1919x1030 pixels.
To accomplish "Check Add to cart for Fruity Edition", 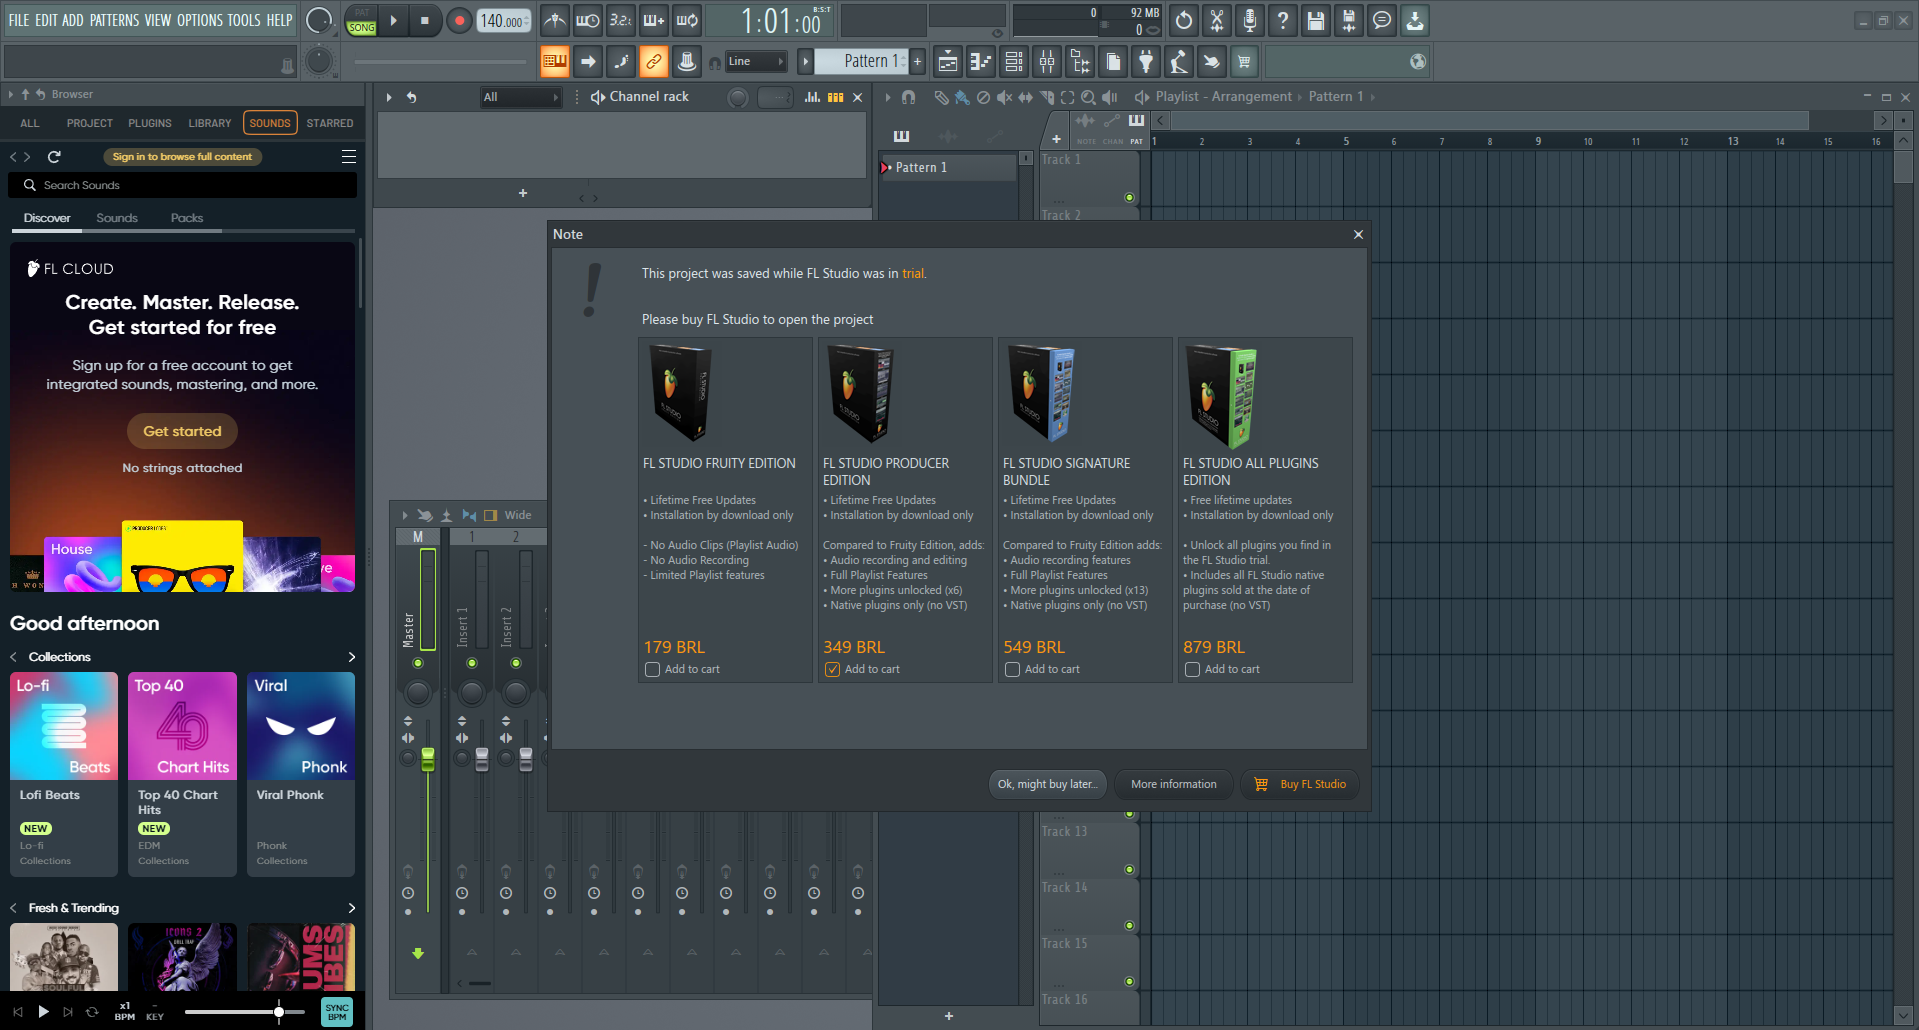I will (x=653, y=670).
